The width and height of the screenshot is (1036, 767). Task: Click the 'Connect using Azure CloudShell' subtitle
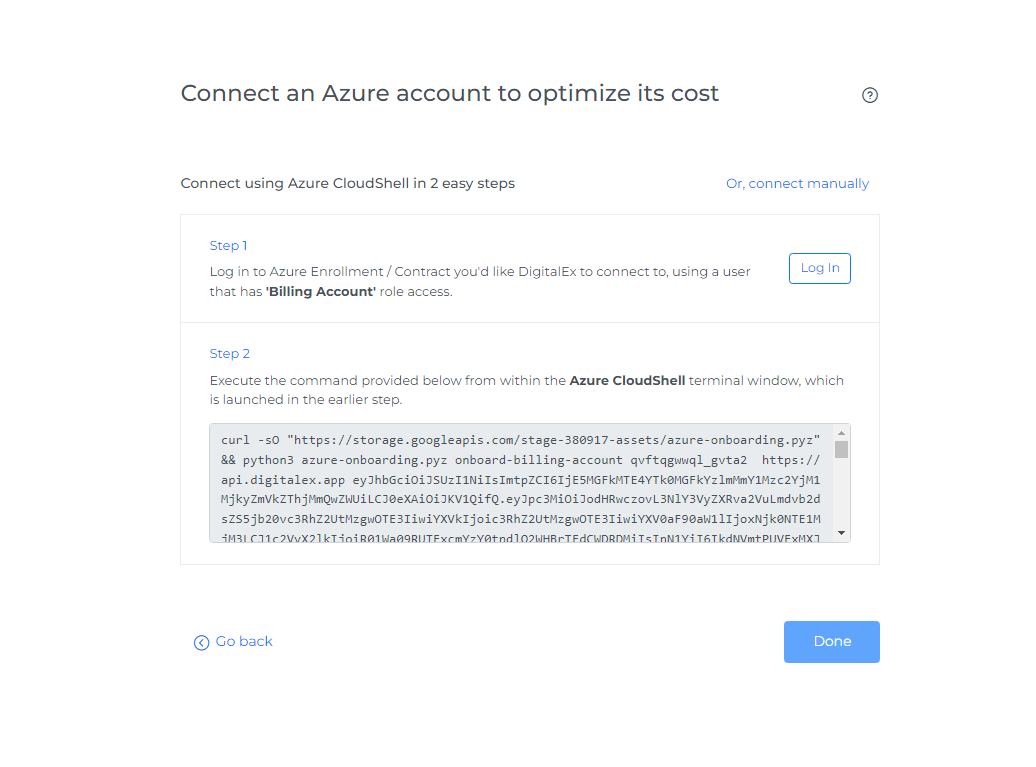click(x=347, y=184)
